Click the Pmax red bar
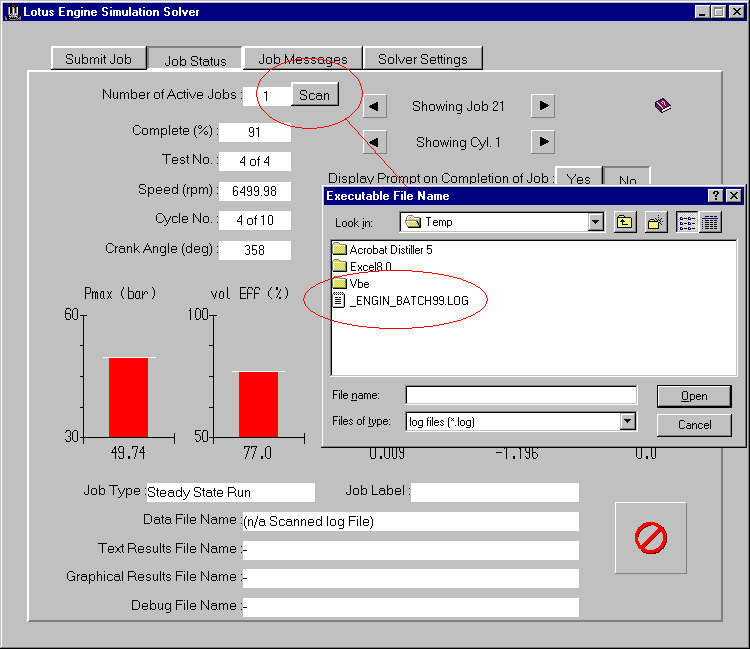 [128, 397]
